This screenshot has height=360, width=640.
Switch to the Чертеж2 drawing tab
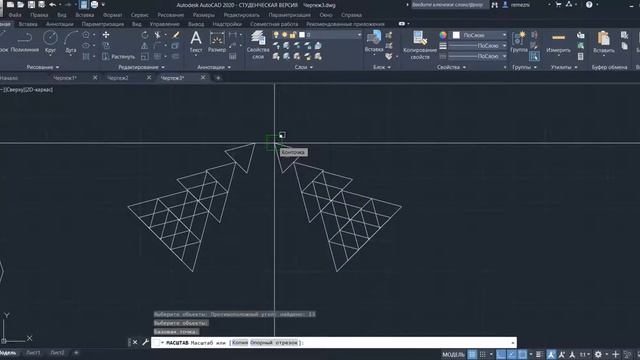pos(118,78)
